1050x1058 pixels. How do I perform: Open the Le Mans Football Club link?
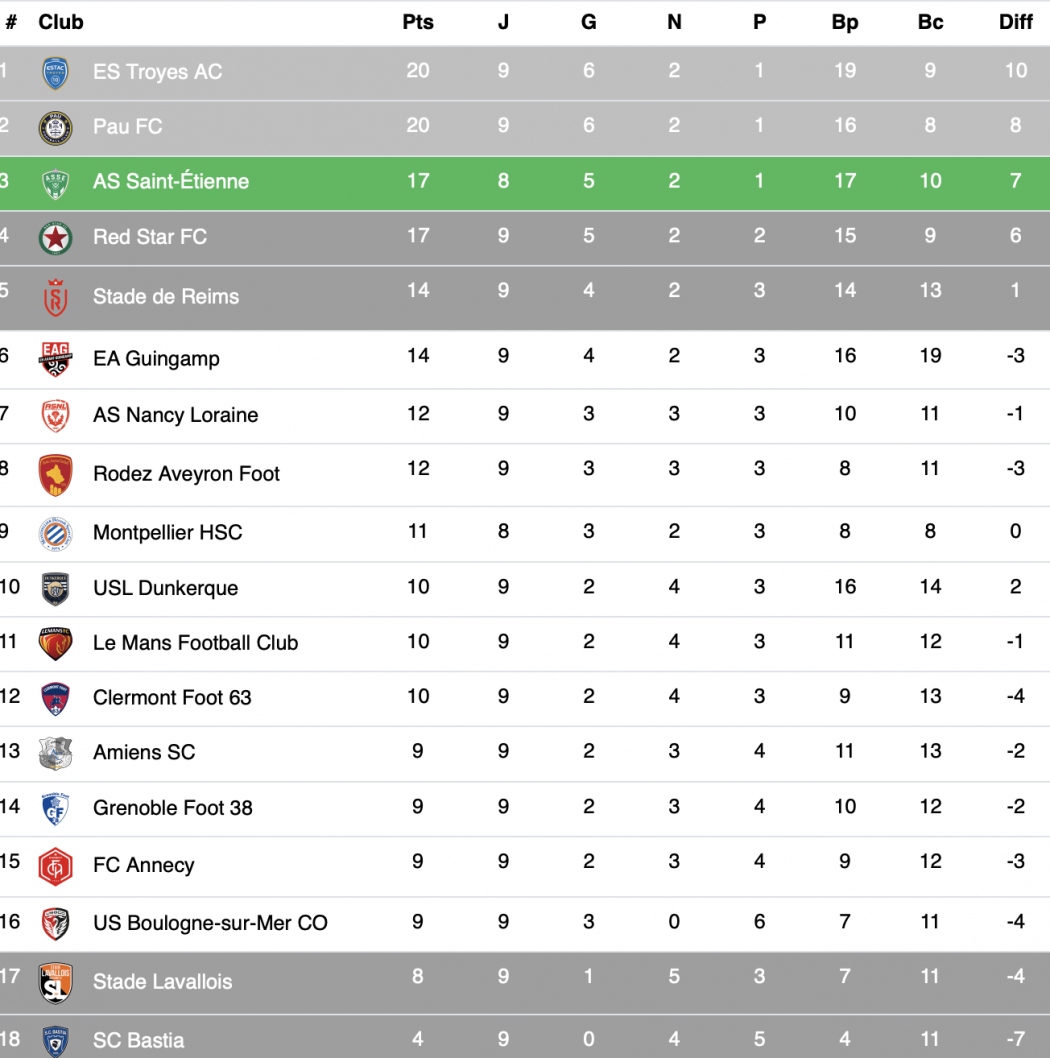[x=195, y=643]
